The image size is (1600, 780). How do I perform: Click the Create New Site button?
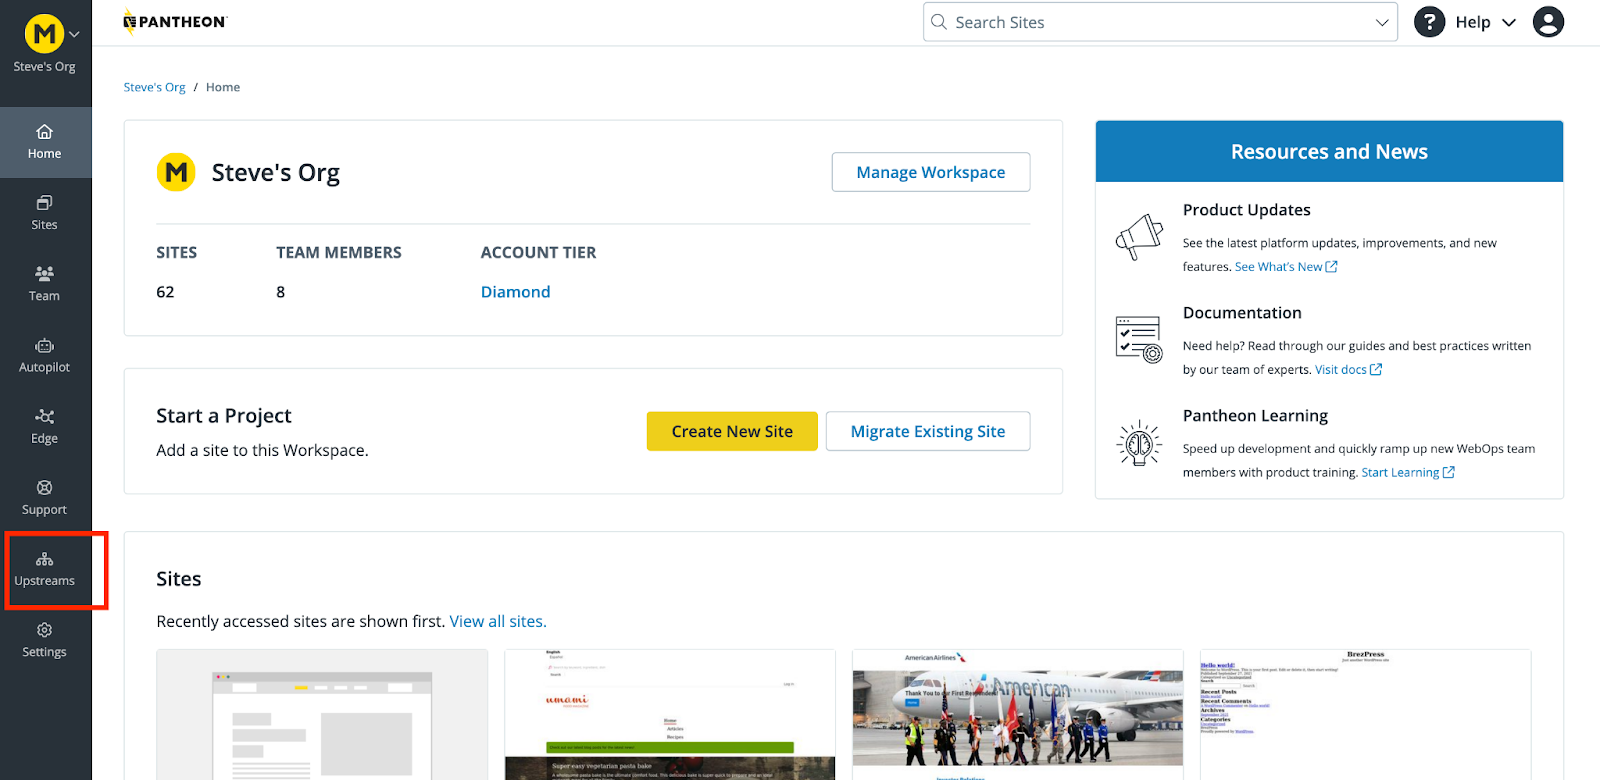pyautogui.click(x=732, y=431)
